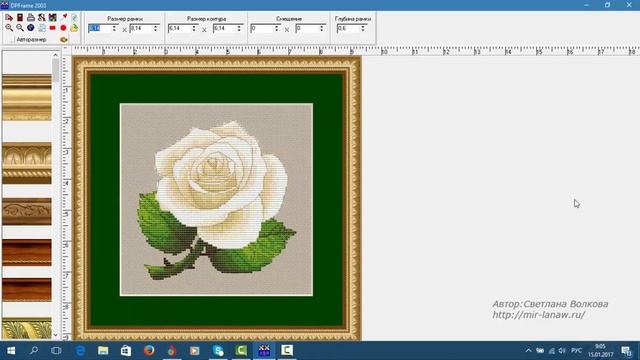Select the red rectangle shape icon
This screenshot has width=640, height=360.
pos(52,28)
